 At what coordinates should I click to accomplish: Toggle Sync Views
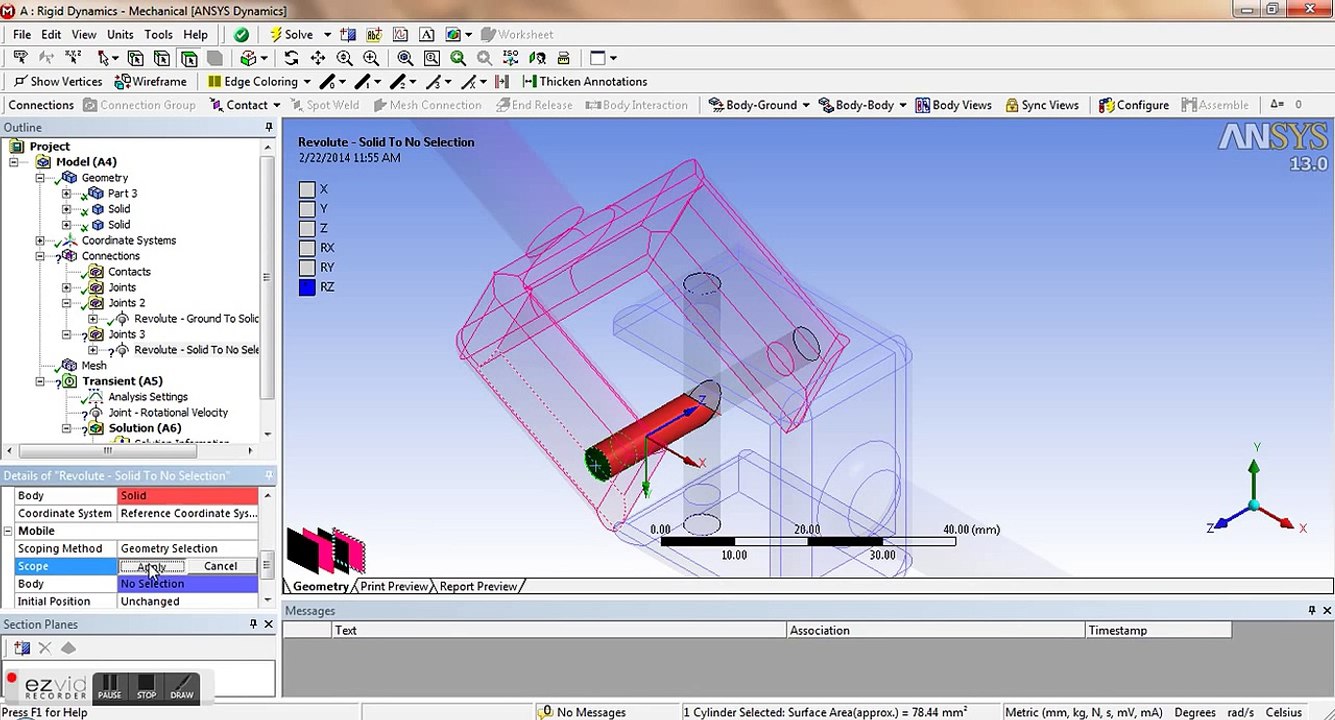[x=1042, y=105]
